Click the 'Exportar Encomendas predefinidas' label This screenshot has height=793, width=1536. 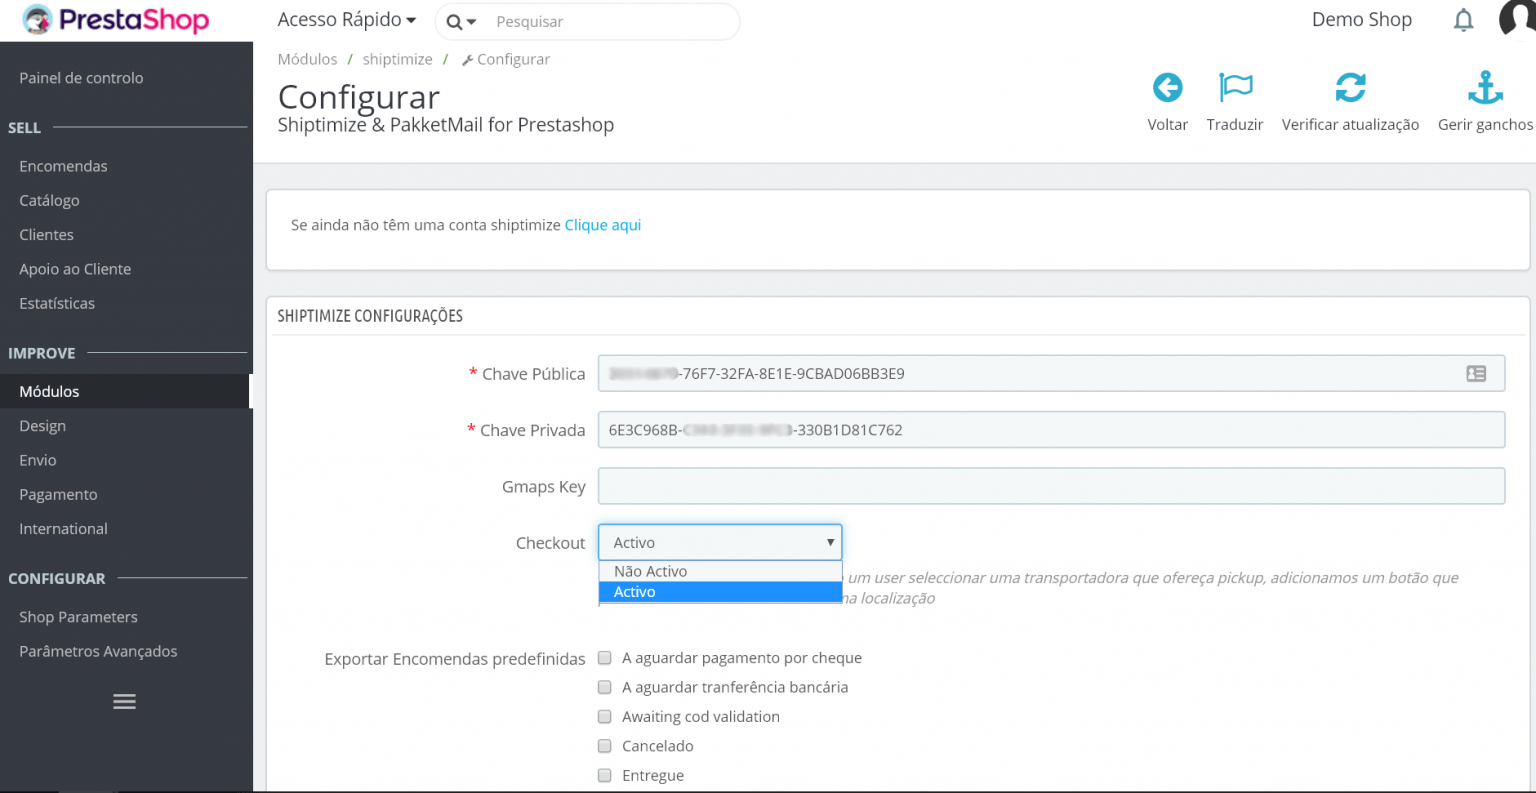pyautogui.click(x=455, y=659)
